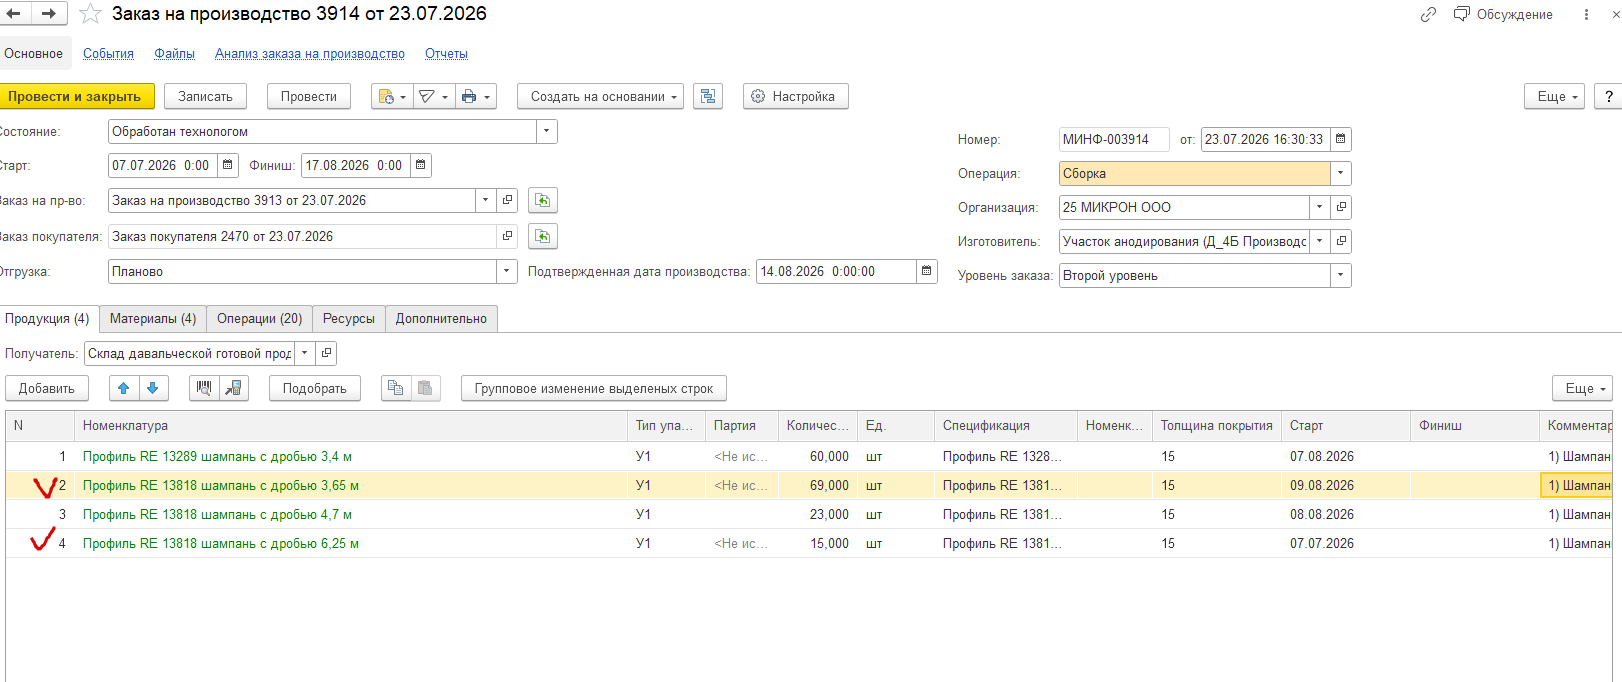
Task: Open the funnel filter icon menu
Action: point(432,96)
